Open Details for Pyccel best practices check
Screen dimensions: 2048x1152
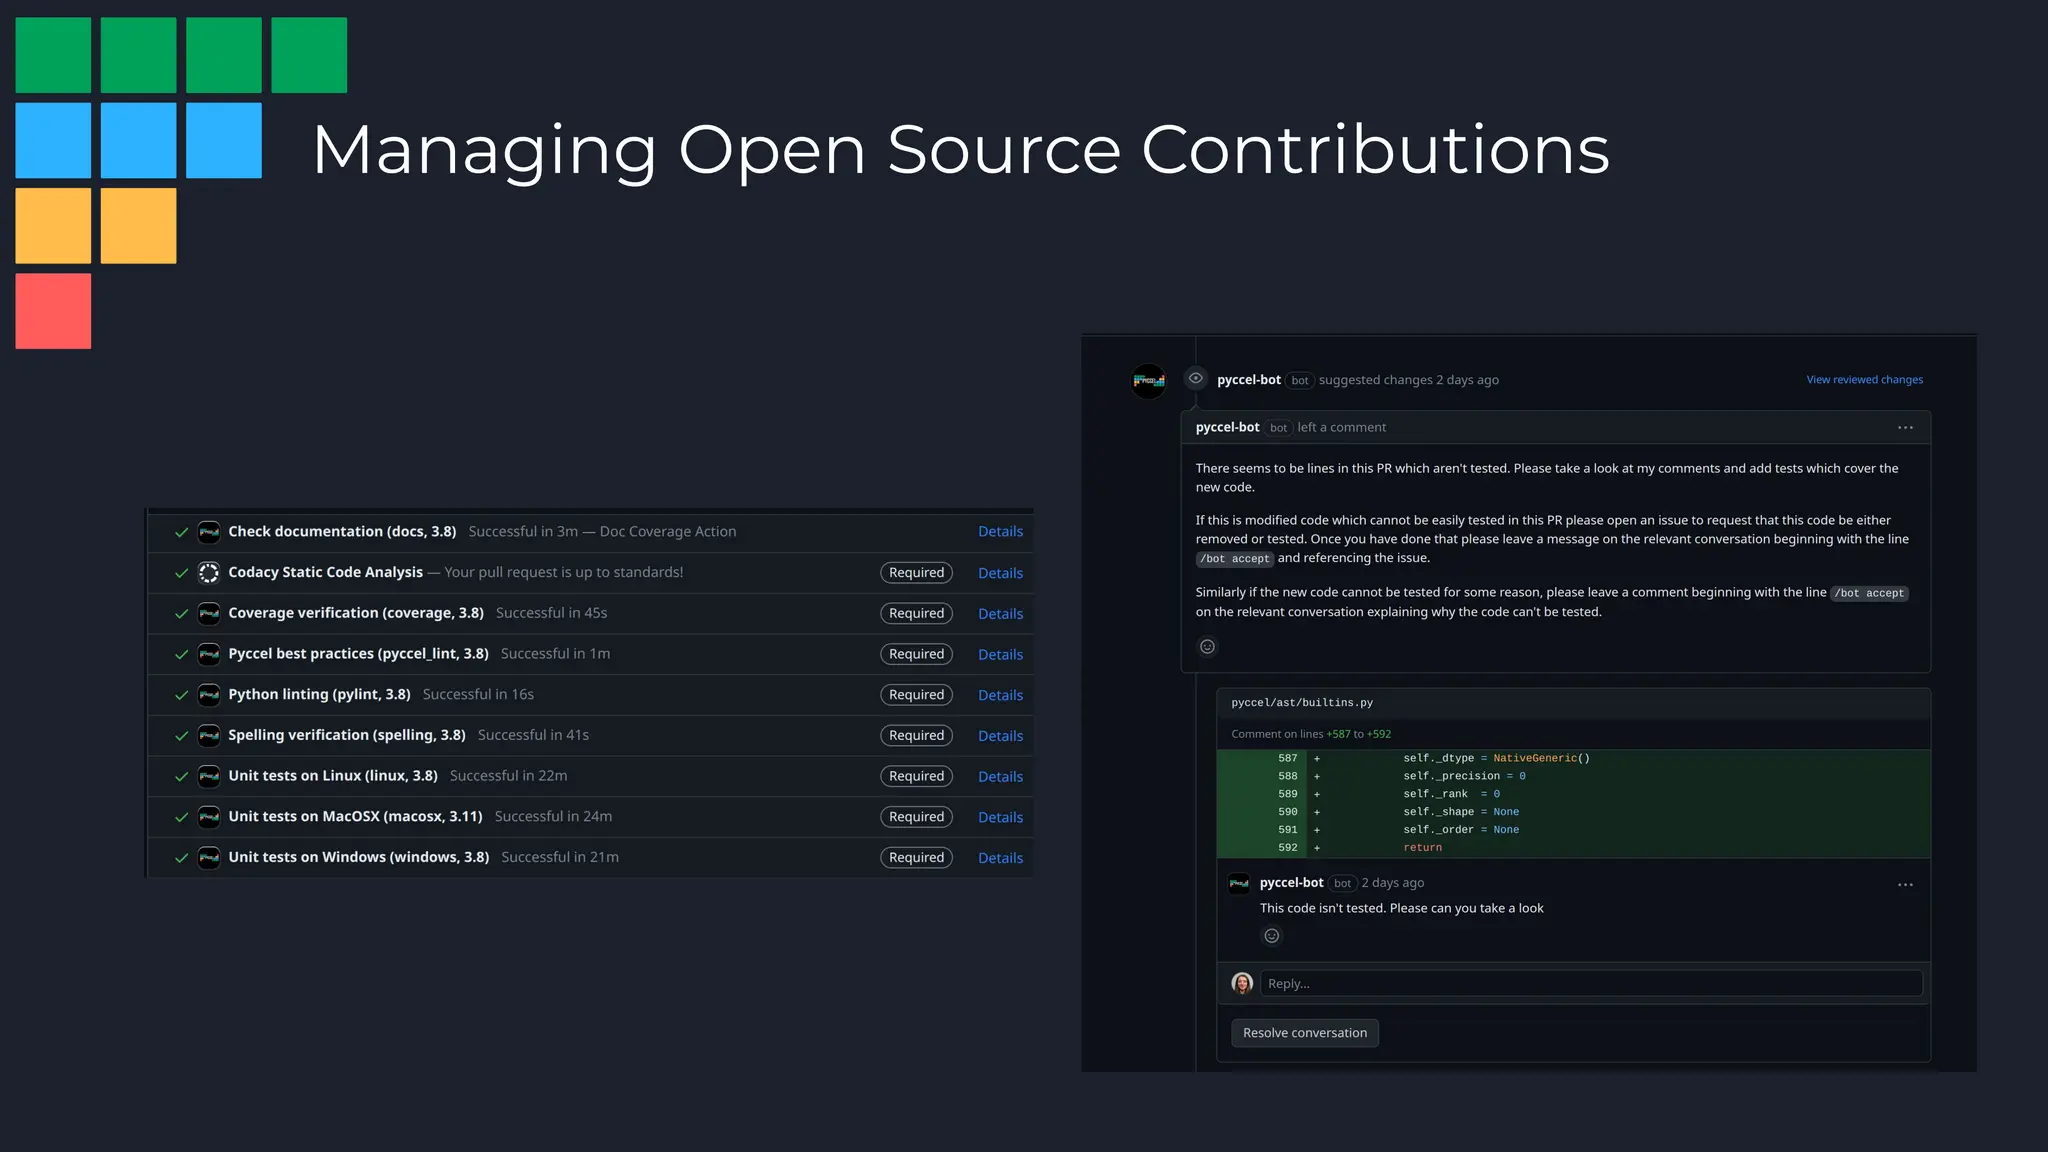pos(1000,655)
